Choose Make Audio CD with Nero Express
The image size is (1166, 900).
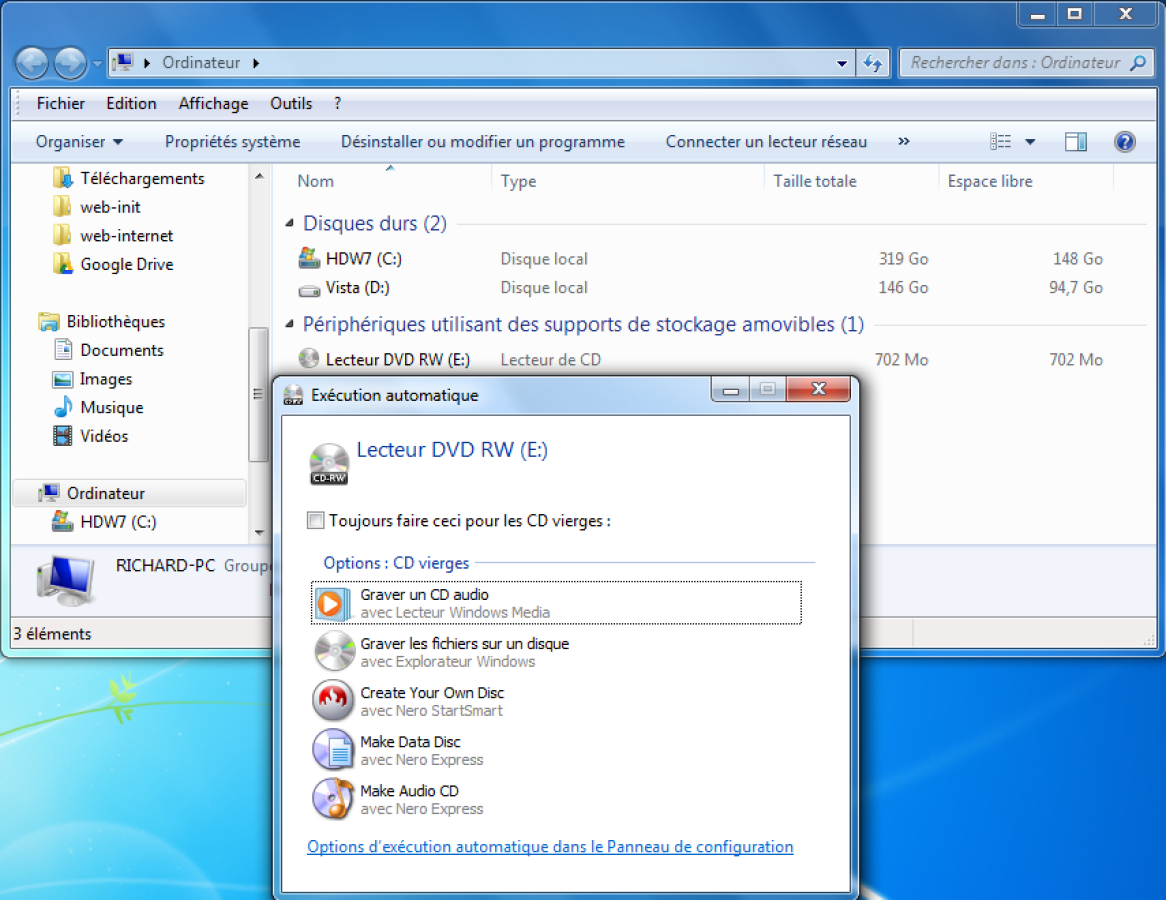[556, 799]
